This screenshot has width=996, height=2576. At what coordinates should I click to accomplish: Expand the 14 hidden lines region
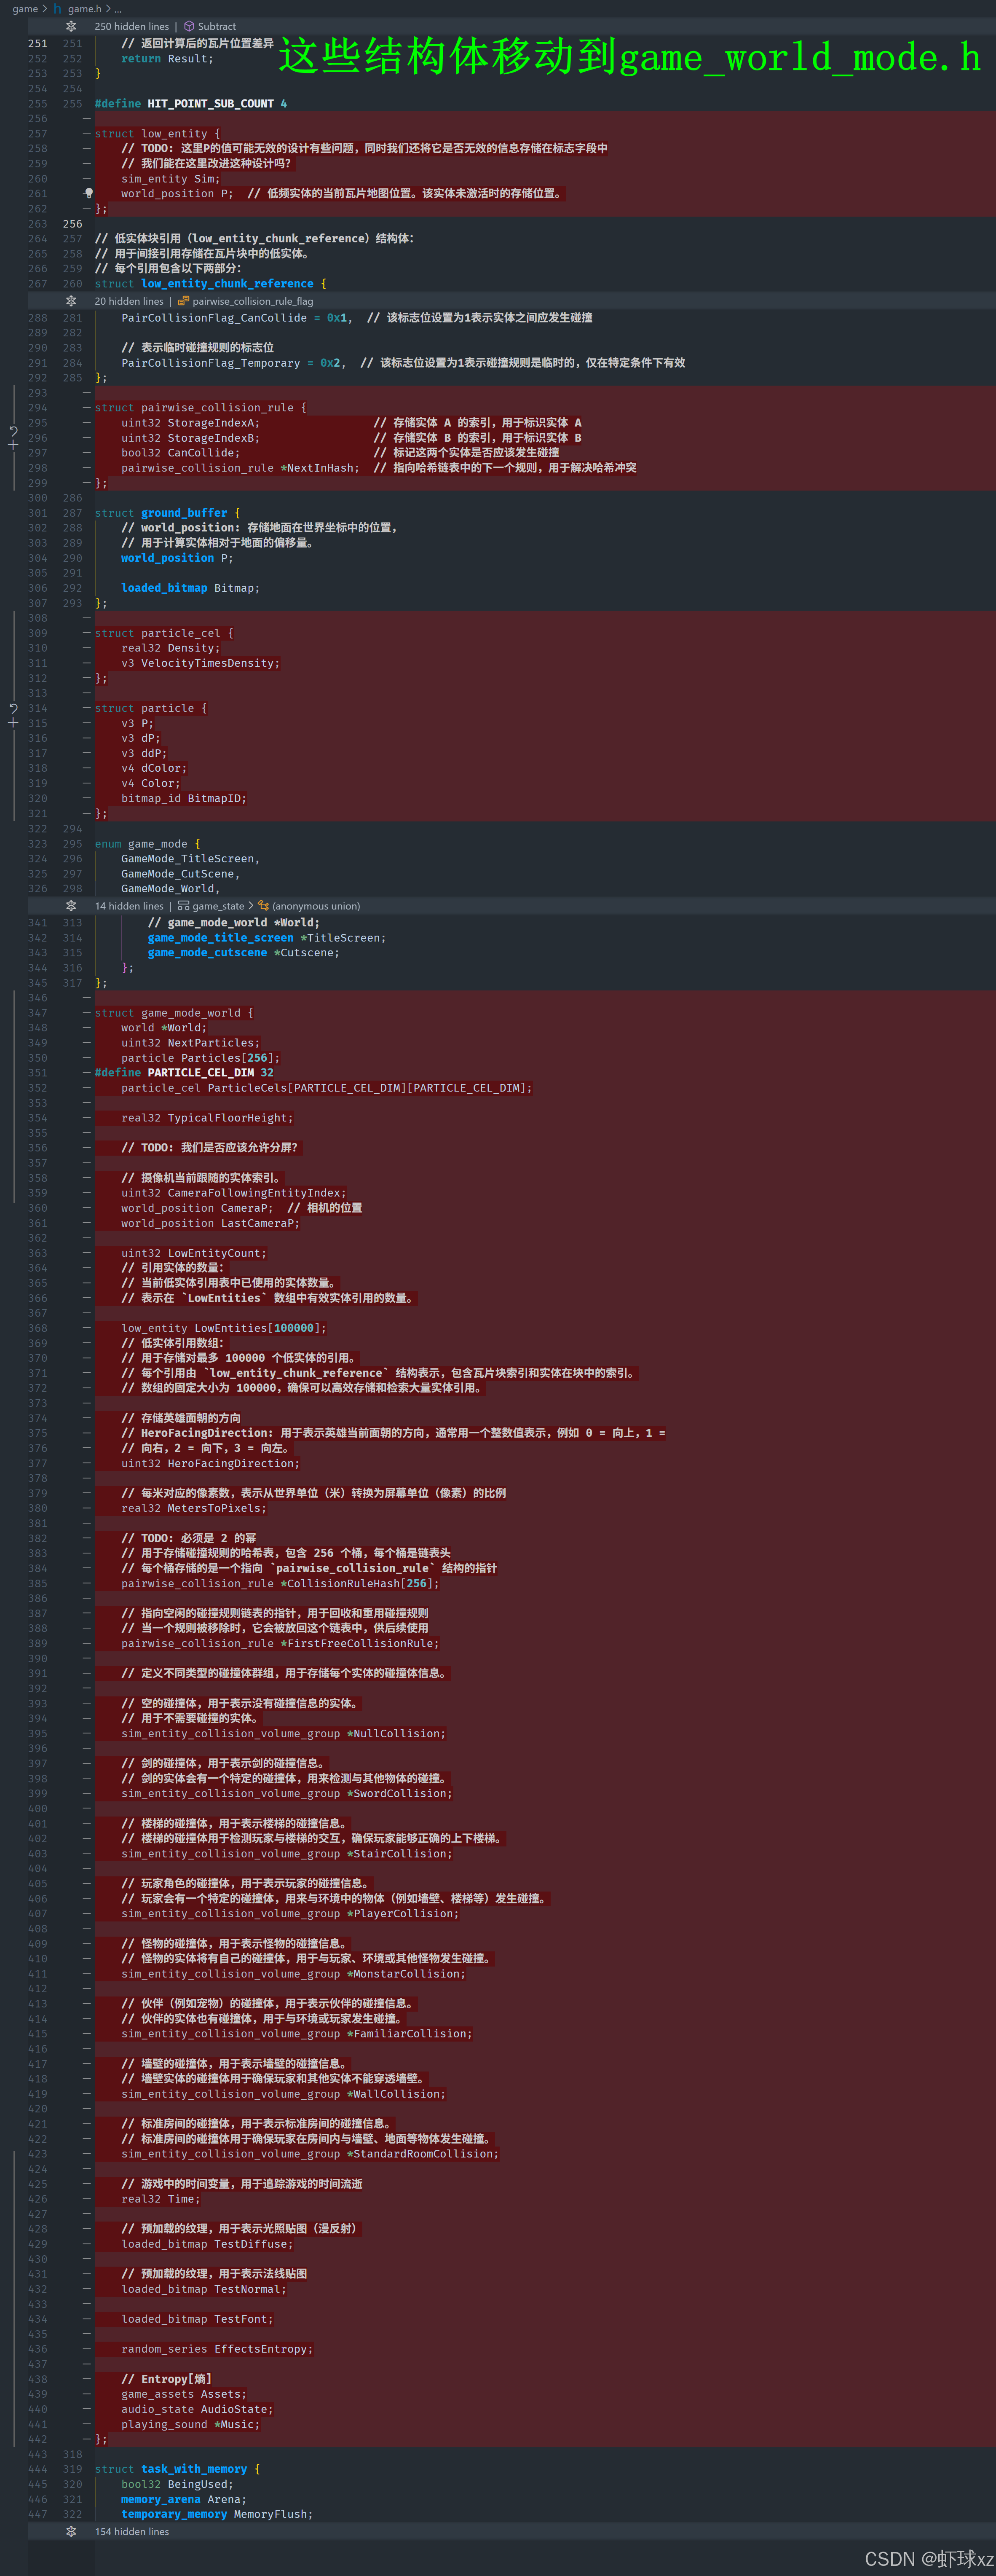(x=71, y=906)
